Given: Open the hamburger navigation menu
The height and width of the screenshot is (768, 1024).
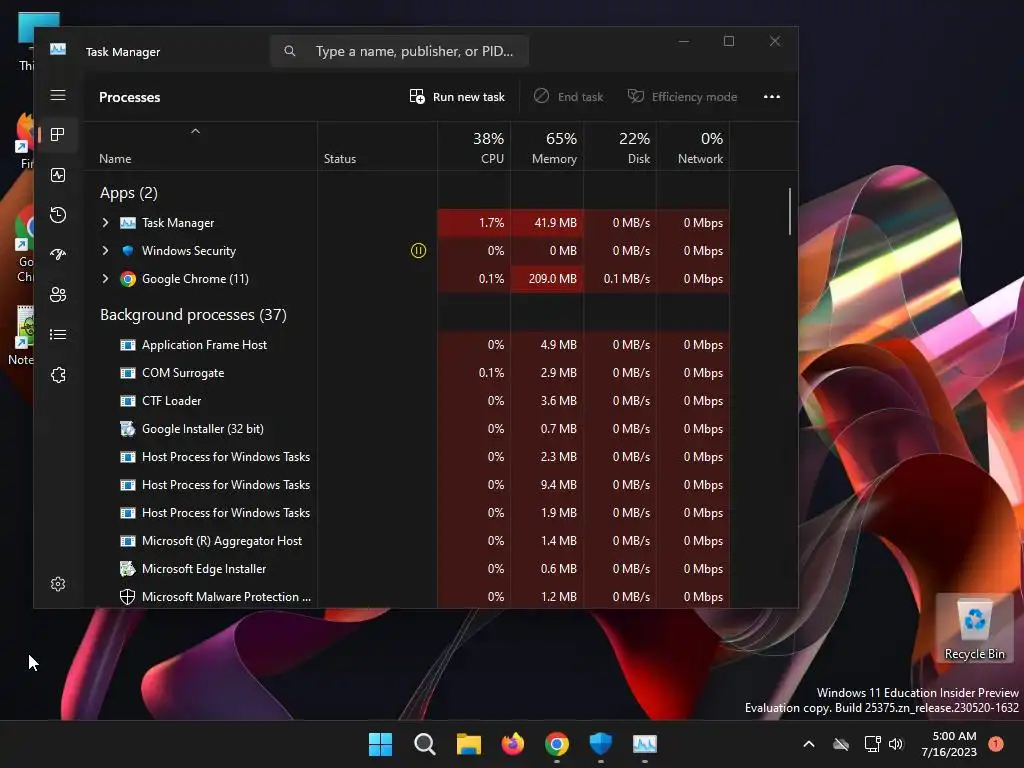Looking at the screenshot, I should coord(58,95).
